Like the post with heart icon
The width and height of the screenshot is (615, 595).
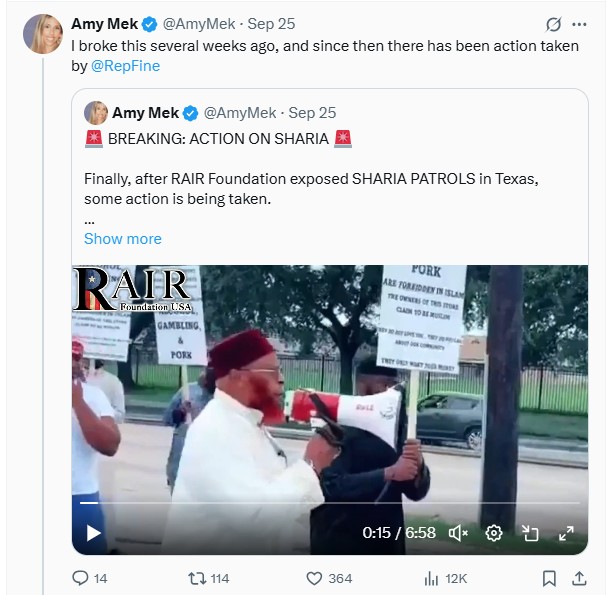[314, 578]
